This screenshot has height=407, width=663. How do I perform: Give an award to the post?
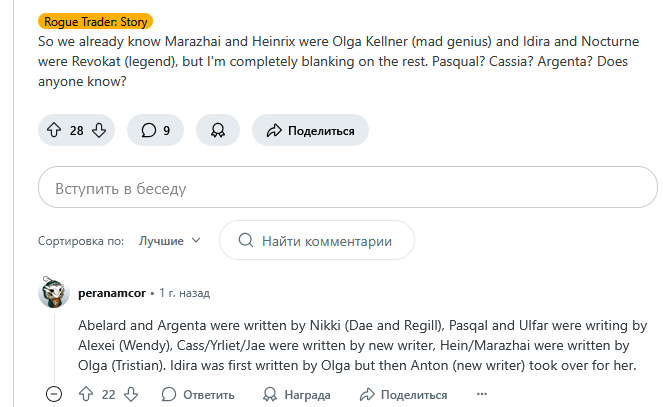217,130
